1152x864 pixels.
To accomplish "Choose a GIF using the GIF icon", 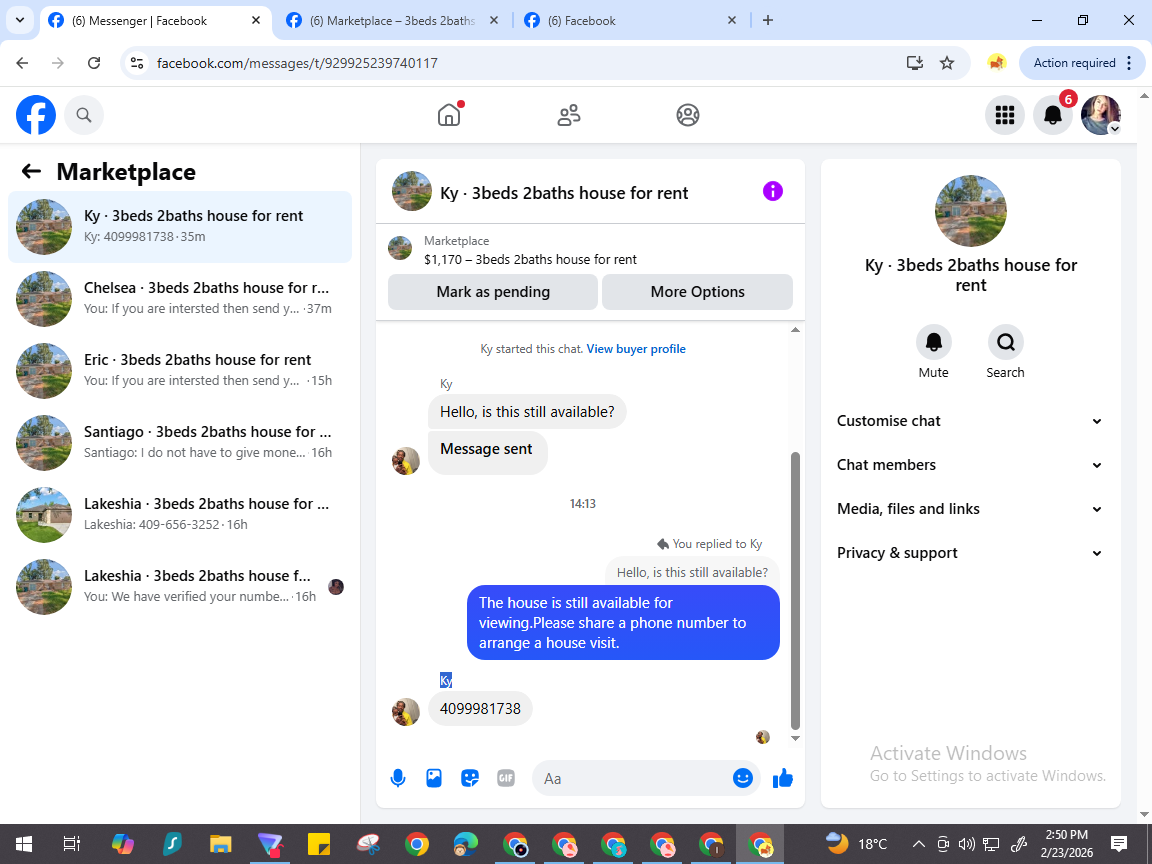I will tap(505, 778).
